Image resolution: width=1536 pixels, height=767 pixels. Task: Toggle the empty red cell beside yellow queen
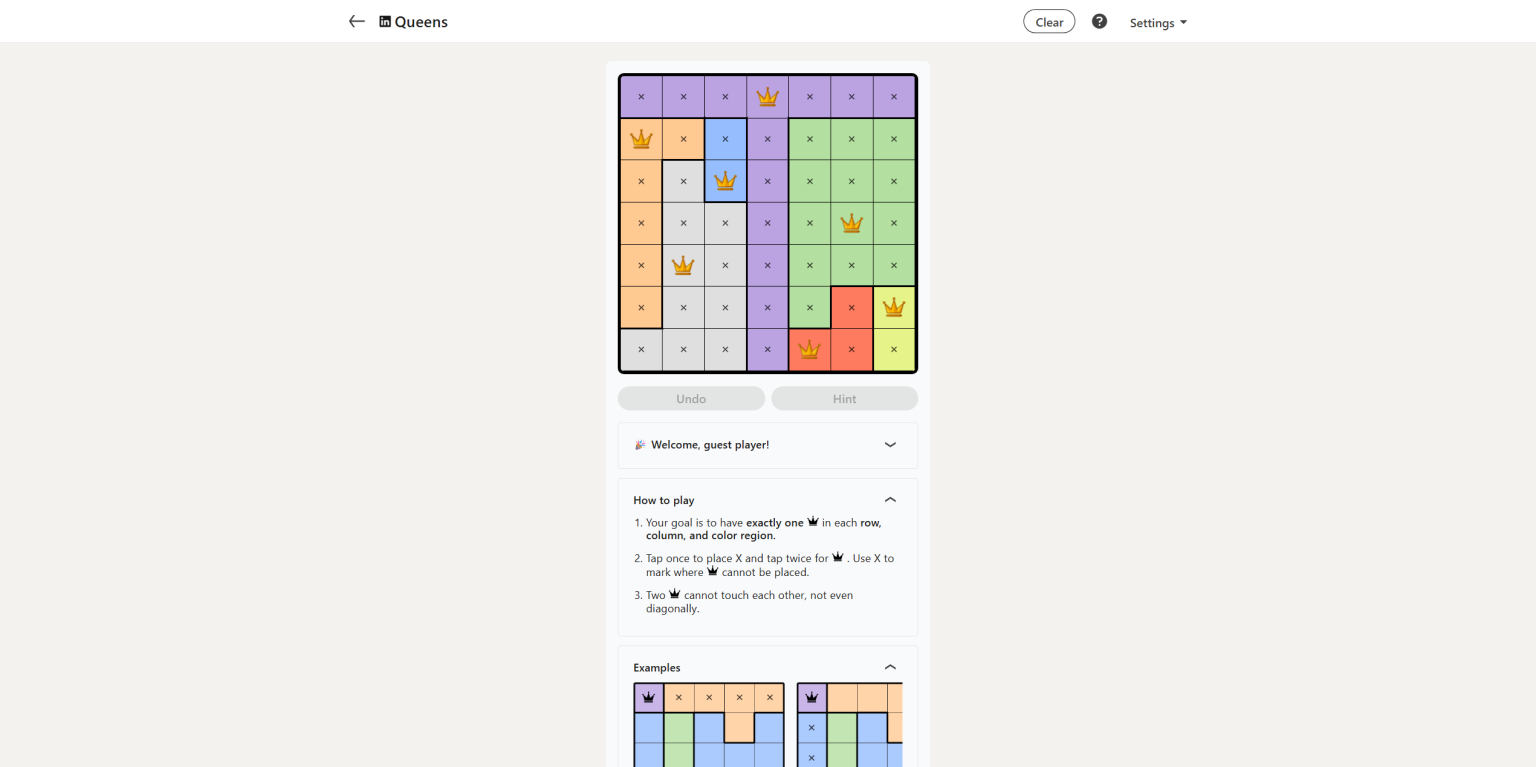click(x=851, y=307)
